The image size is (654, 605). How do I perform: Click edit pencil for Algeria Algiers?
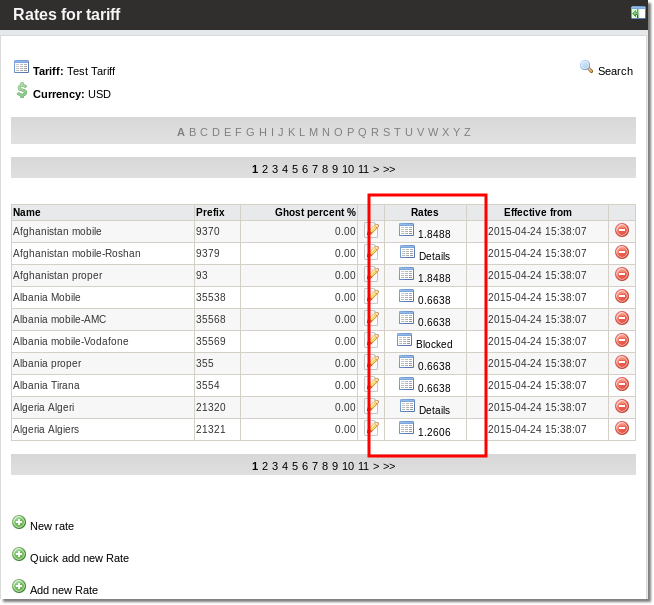pos(372,428)
